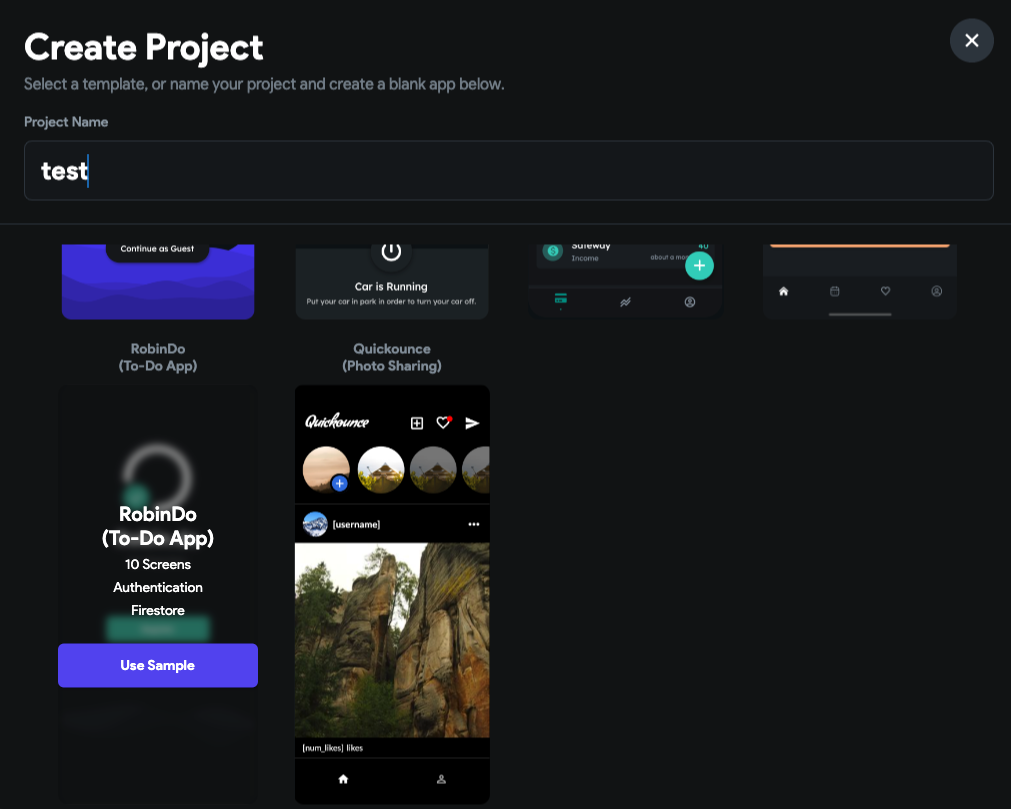Click the car power icon
The image size is (1011, 809).
[391, 251]
